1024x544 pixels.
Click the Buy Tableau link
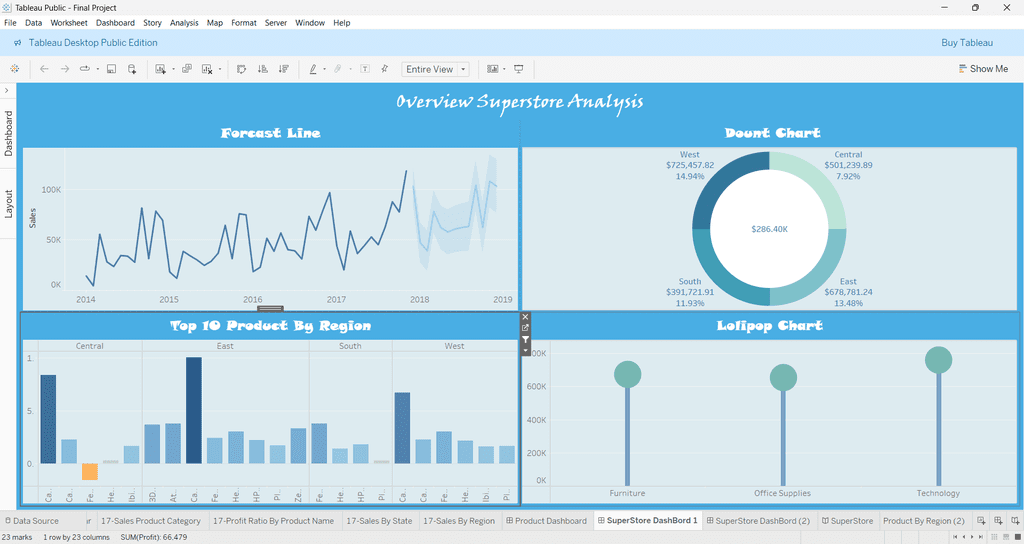(967, 42)
